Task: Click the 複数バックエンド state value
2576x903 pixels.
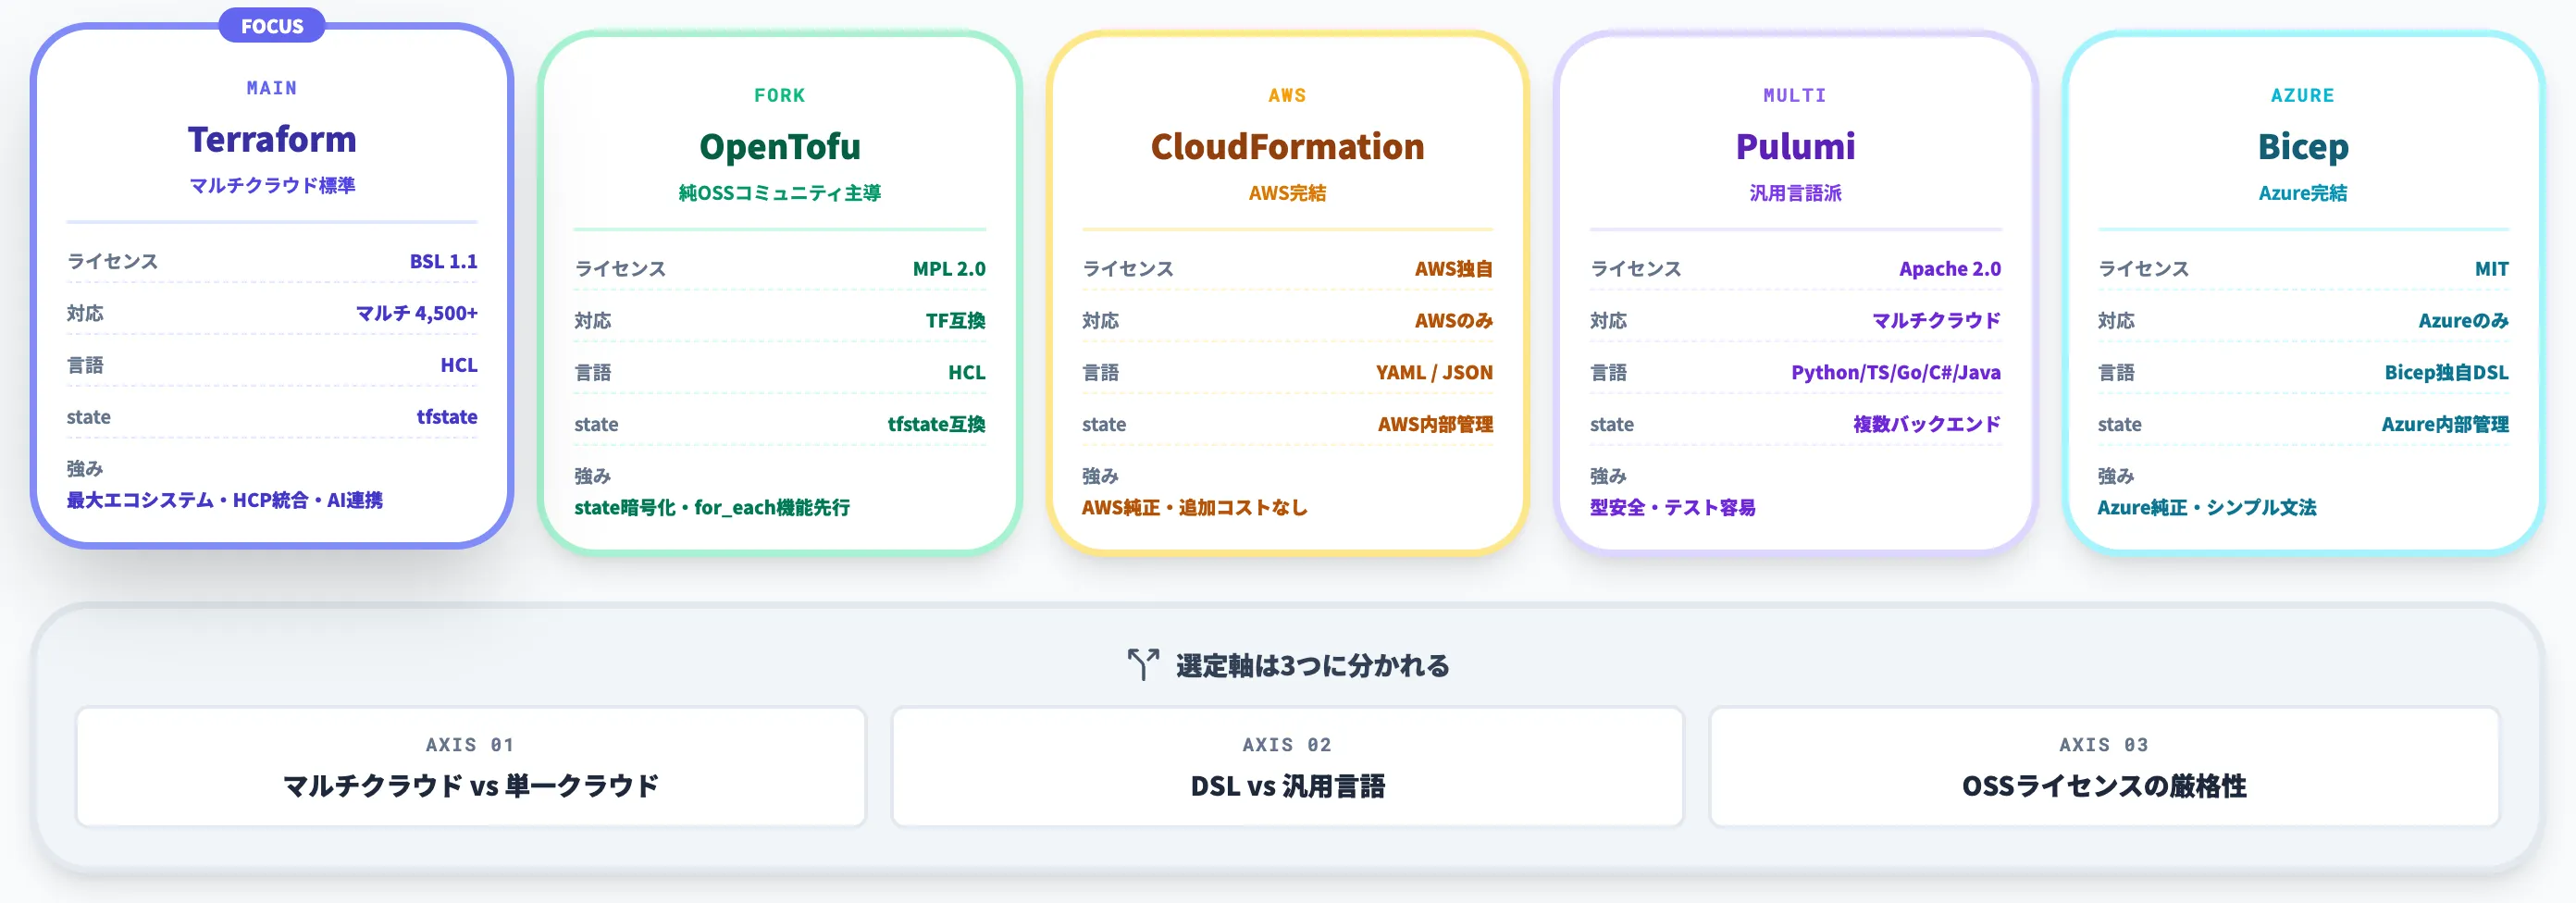Action: [x=1927, y=424]
